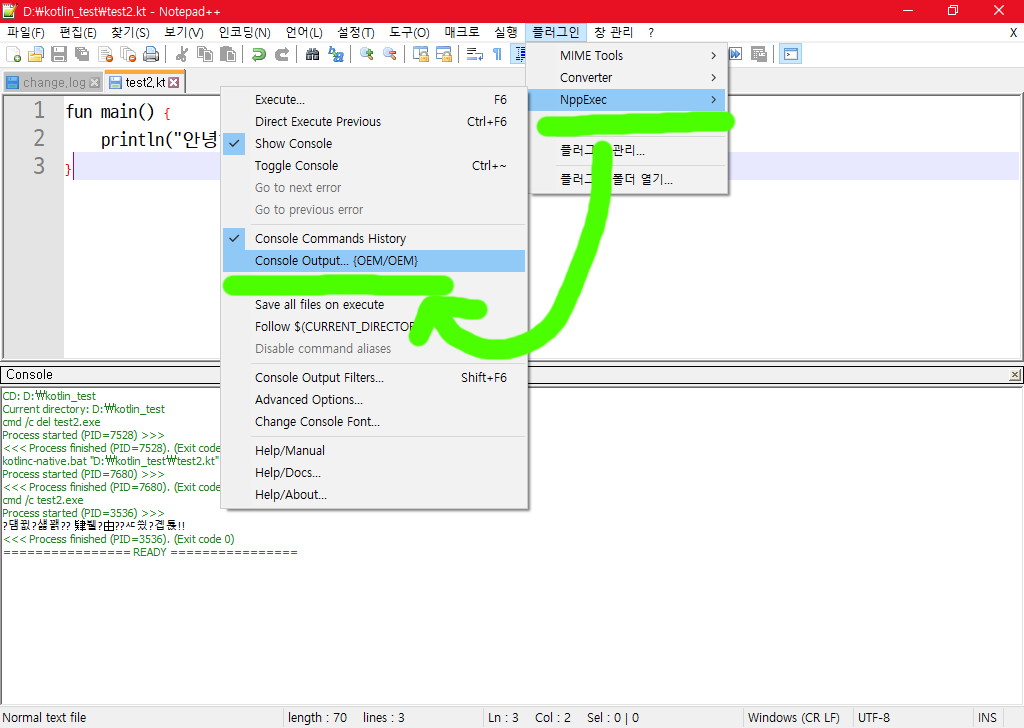Click the Synchronize vertical scrolling icon
1024x728 pixels.
421,54
